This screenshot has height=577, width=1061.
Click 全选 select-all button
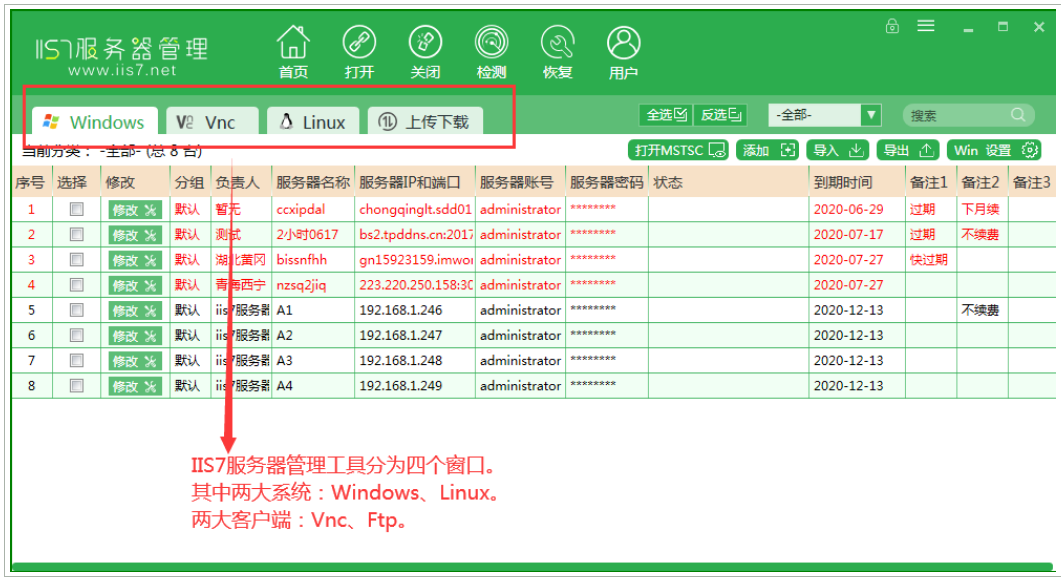(x=665, y=115)
